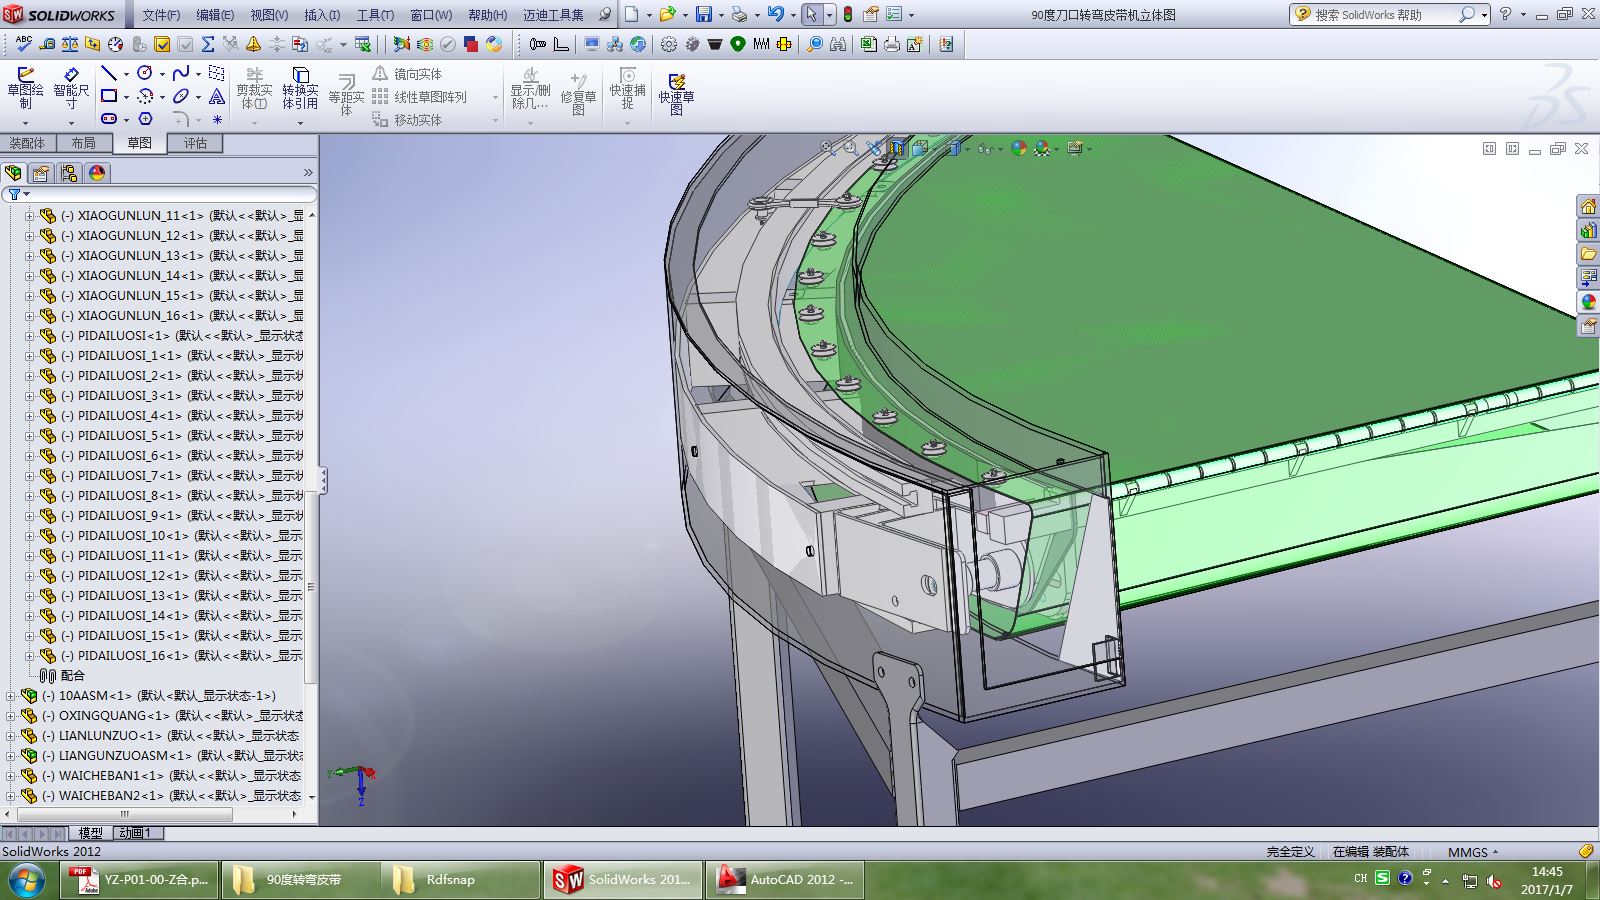Expand the PIDAILUOSI_12<1> tree node
Image resolution: width=1600 pixels, height=900 pixels.
29,575
